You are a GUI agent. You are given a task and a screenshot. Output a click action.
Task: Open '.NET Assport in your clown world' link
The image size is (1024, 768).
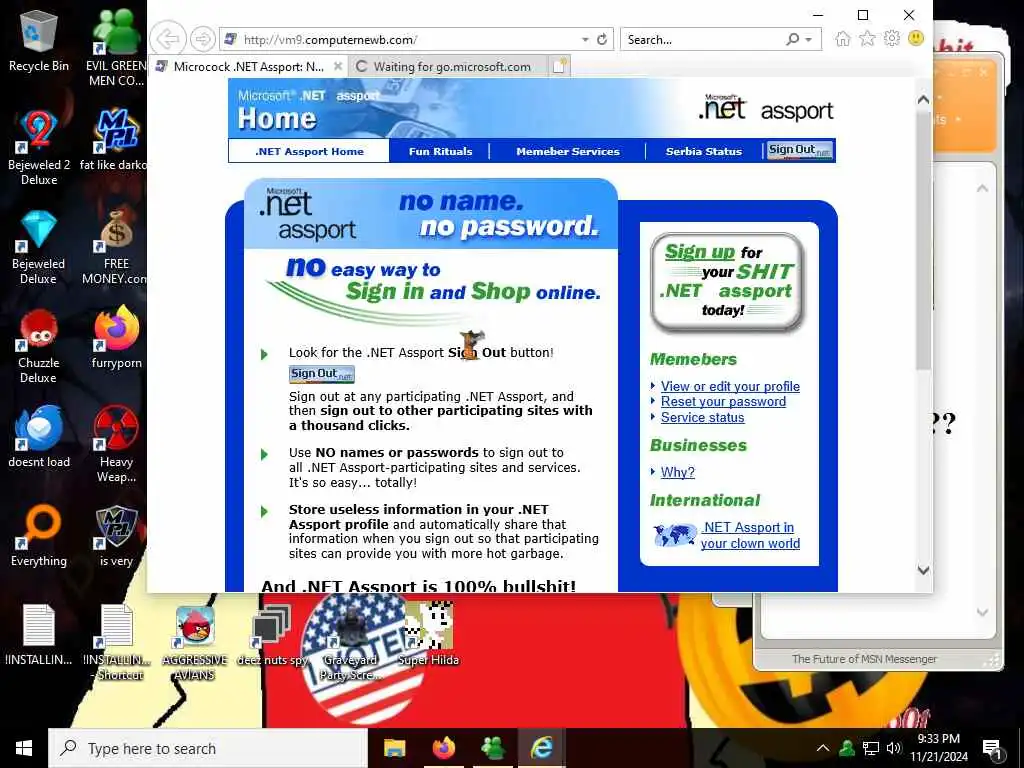750,536
